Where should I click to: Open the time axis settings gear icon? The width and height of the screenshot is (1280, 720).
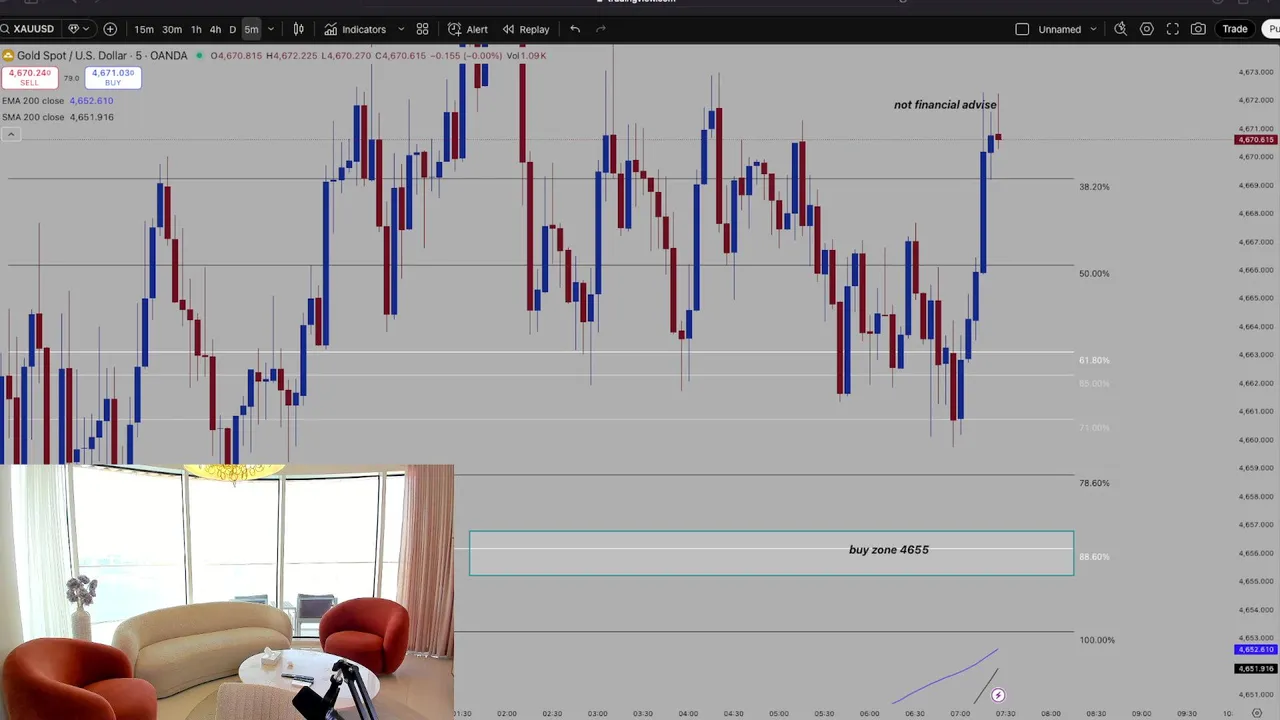coord(1257,713)
